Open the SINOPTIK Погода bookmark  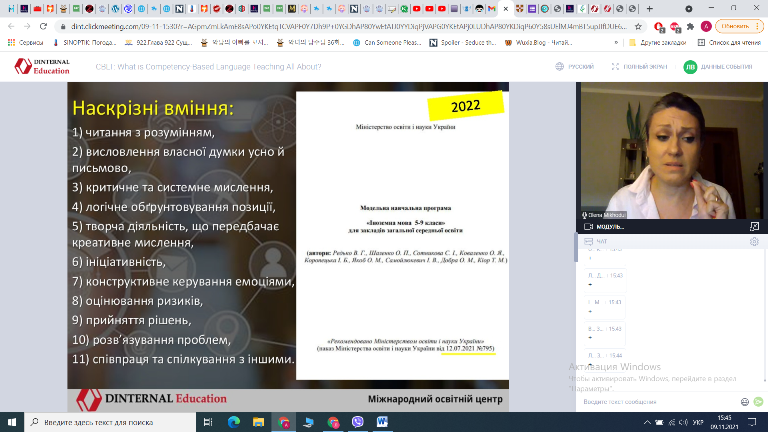pos(84,43)
